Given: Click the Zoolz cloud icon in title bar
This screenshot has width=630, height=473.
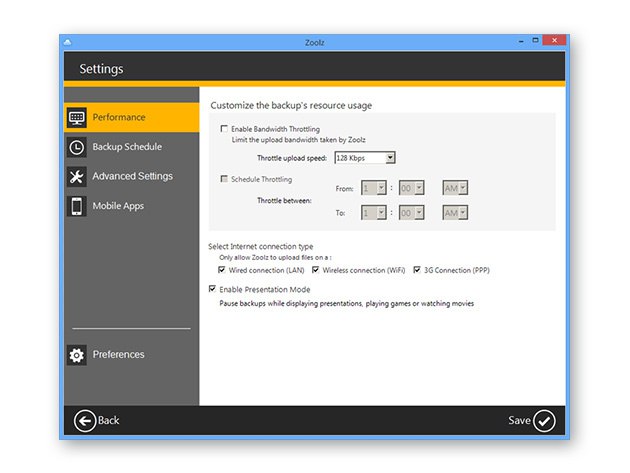Looking at the screenshot, I should (68, 42).
